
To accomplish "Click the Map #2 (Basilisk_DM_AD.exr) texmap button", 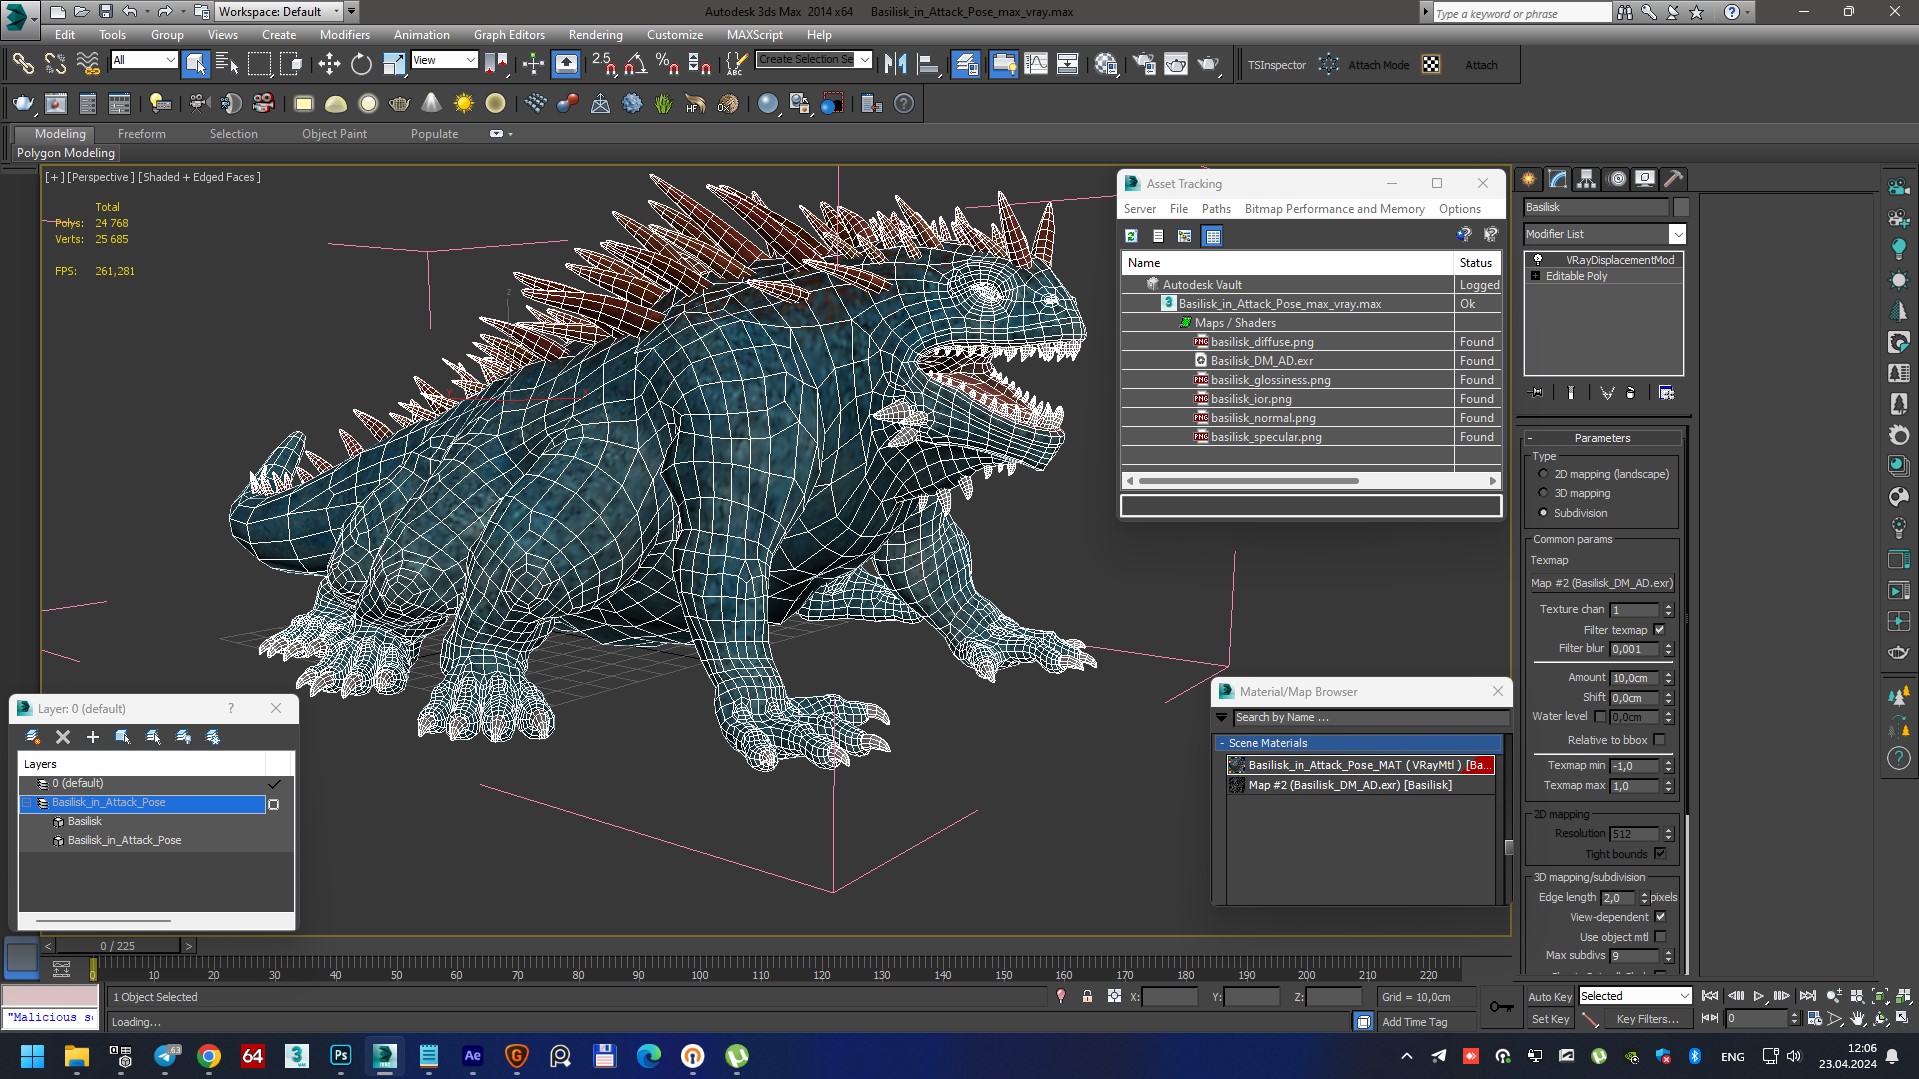I will [1601, 583].
